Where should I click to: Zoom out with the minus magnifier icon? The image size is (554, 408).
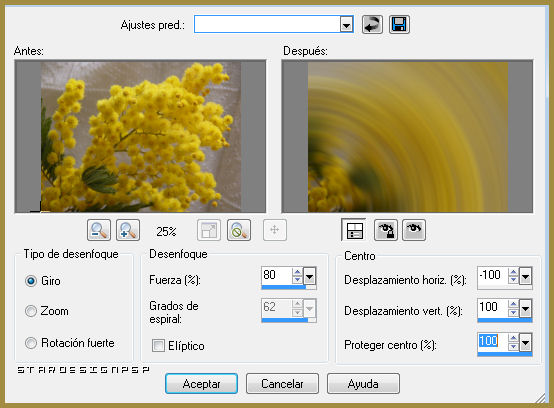(99, 230)
